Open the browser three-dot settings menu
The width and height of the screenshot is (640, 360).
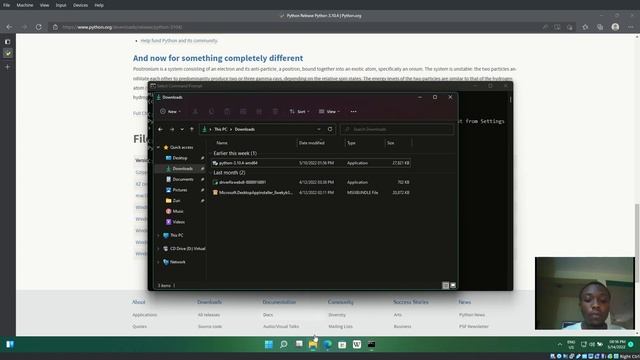(x=631, y=27)
